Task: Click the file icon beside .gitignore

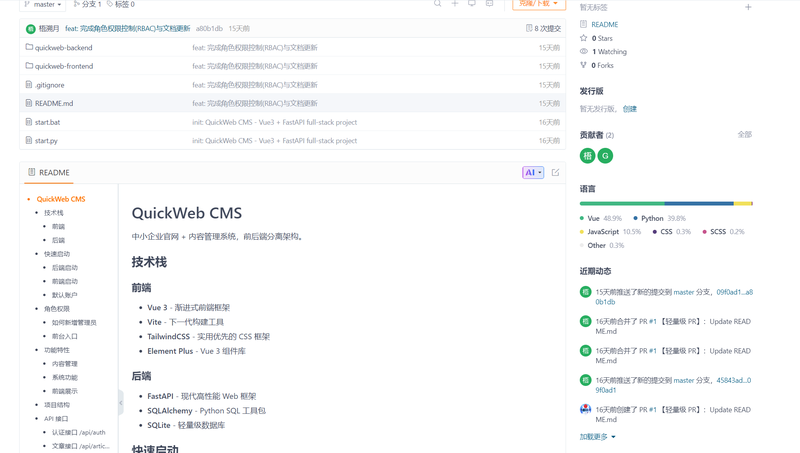Action: (29, 84)
